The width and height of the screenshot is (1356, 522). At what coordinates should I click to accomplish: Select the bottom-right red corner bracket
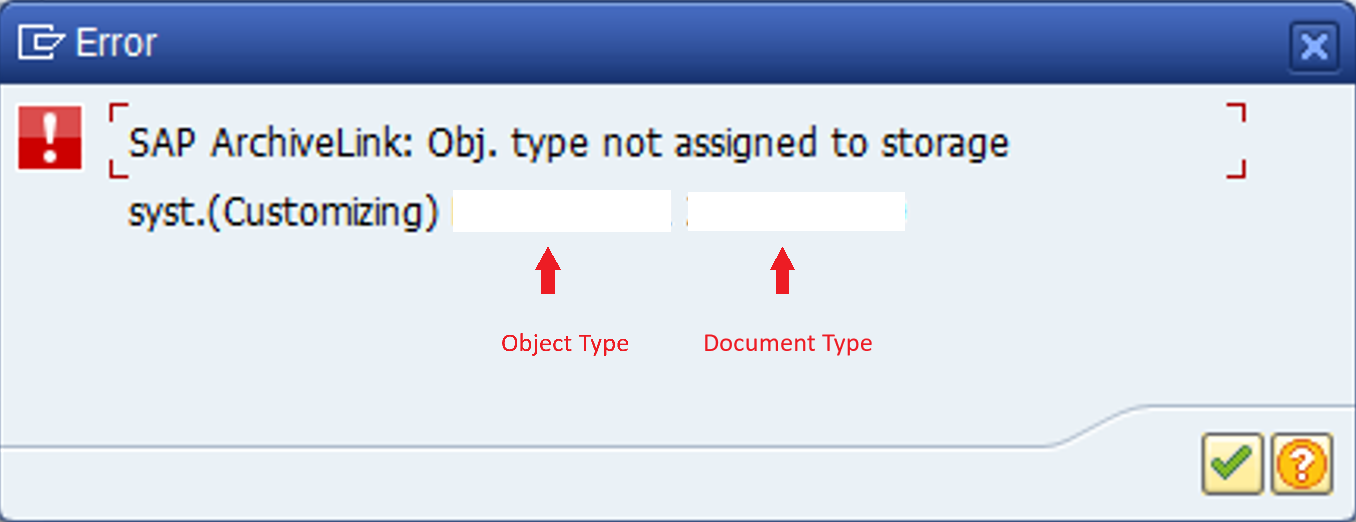point(1235,168)
